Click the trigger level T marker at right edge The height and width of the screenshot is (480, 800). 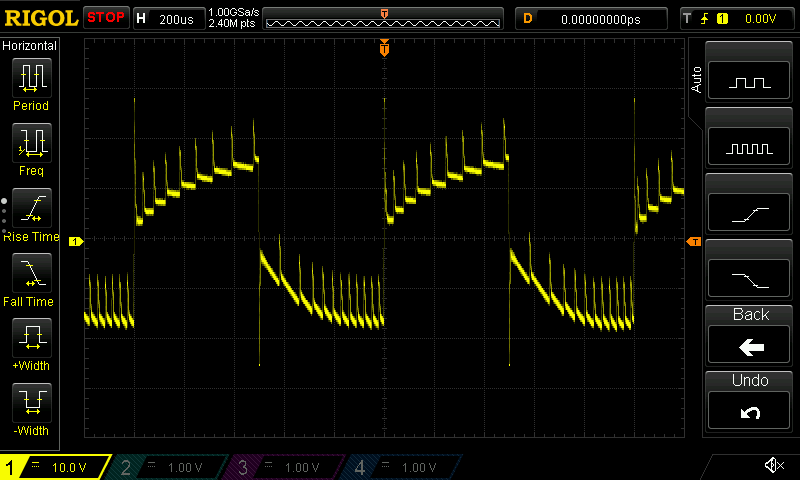point(694,241)
